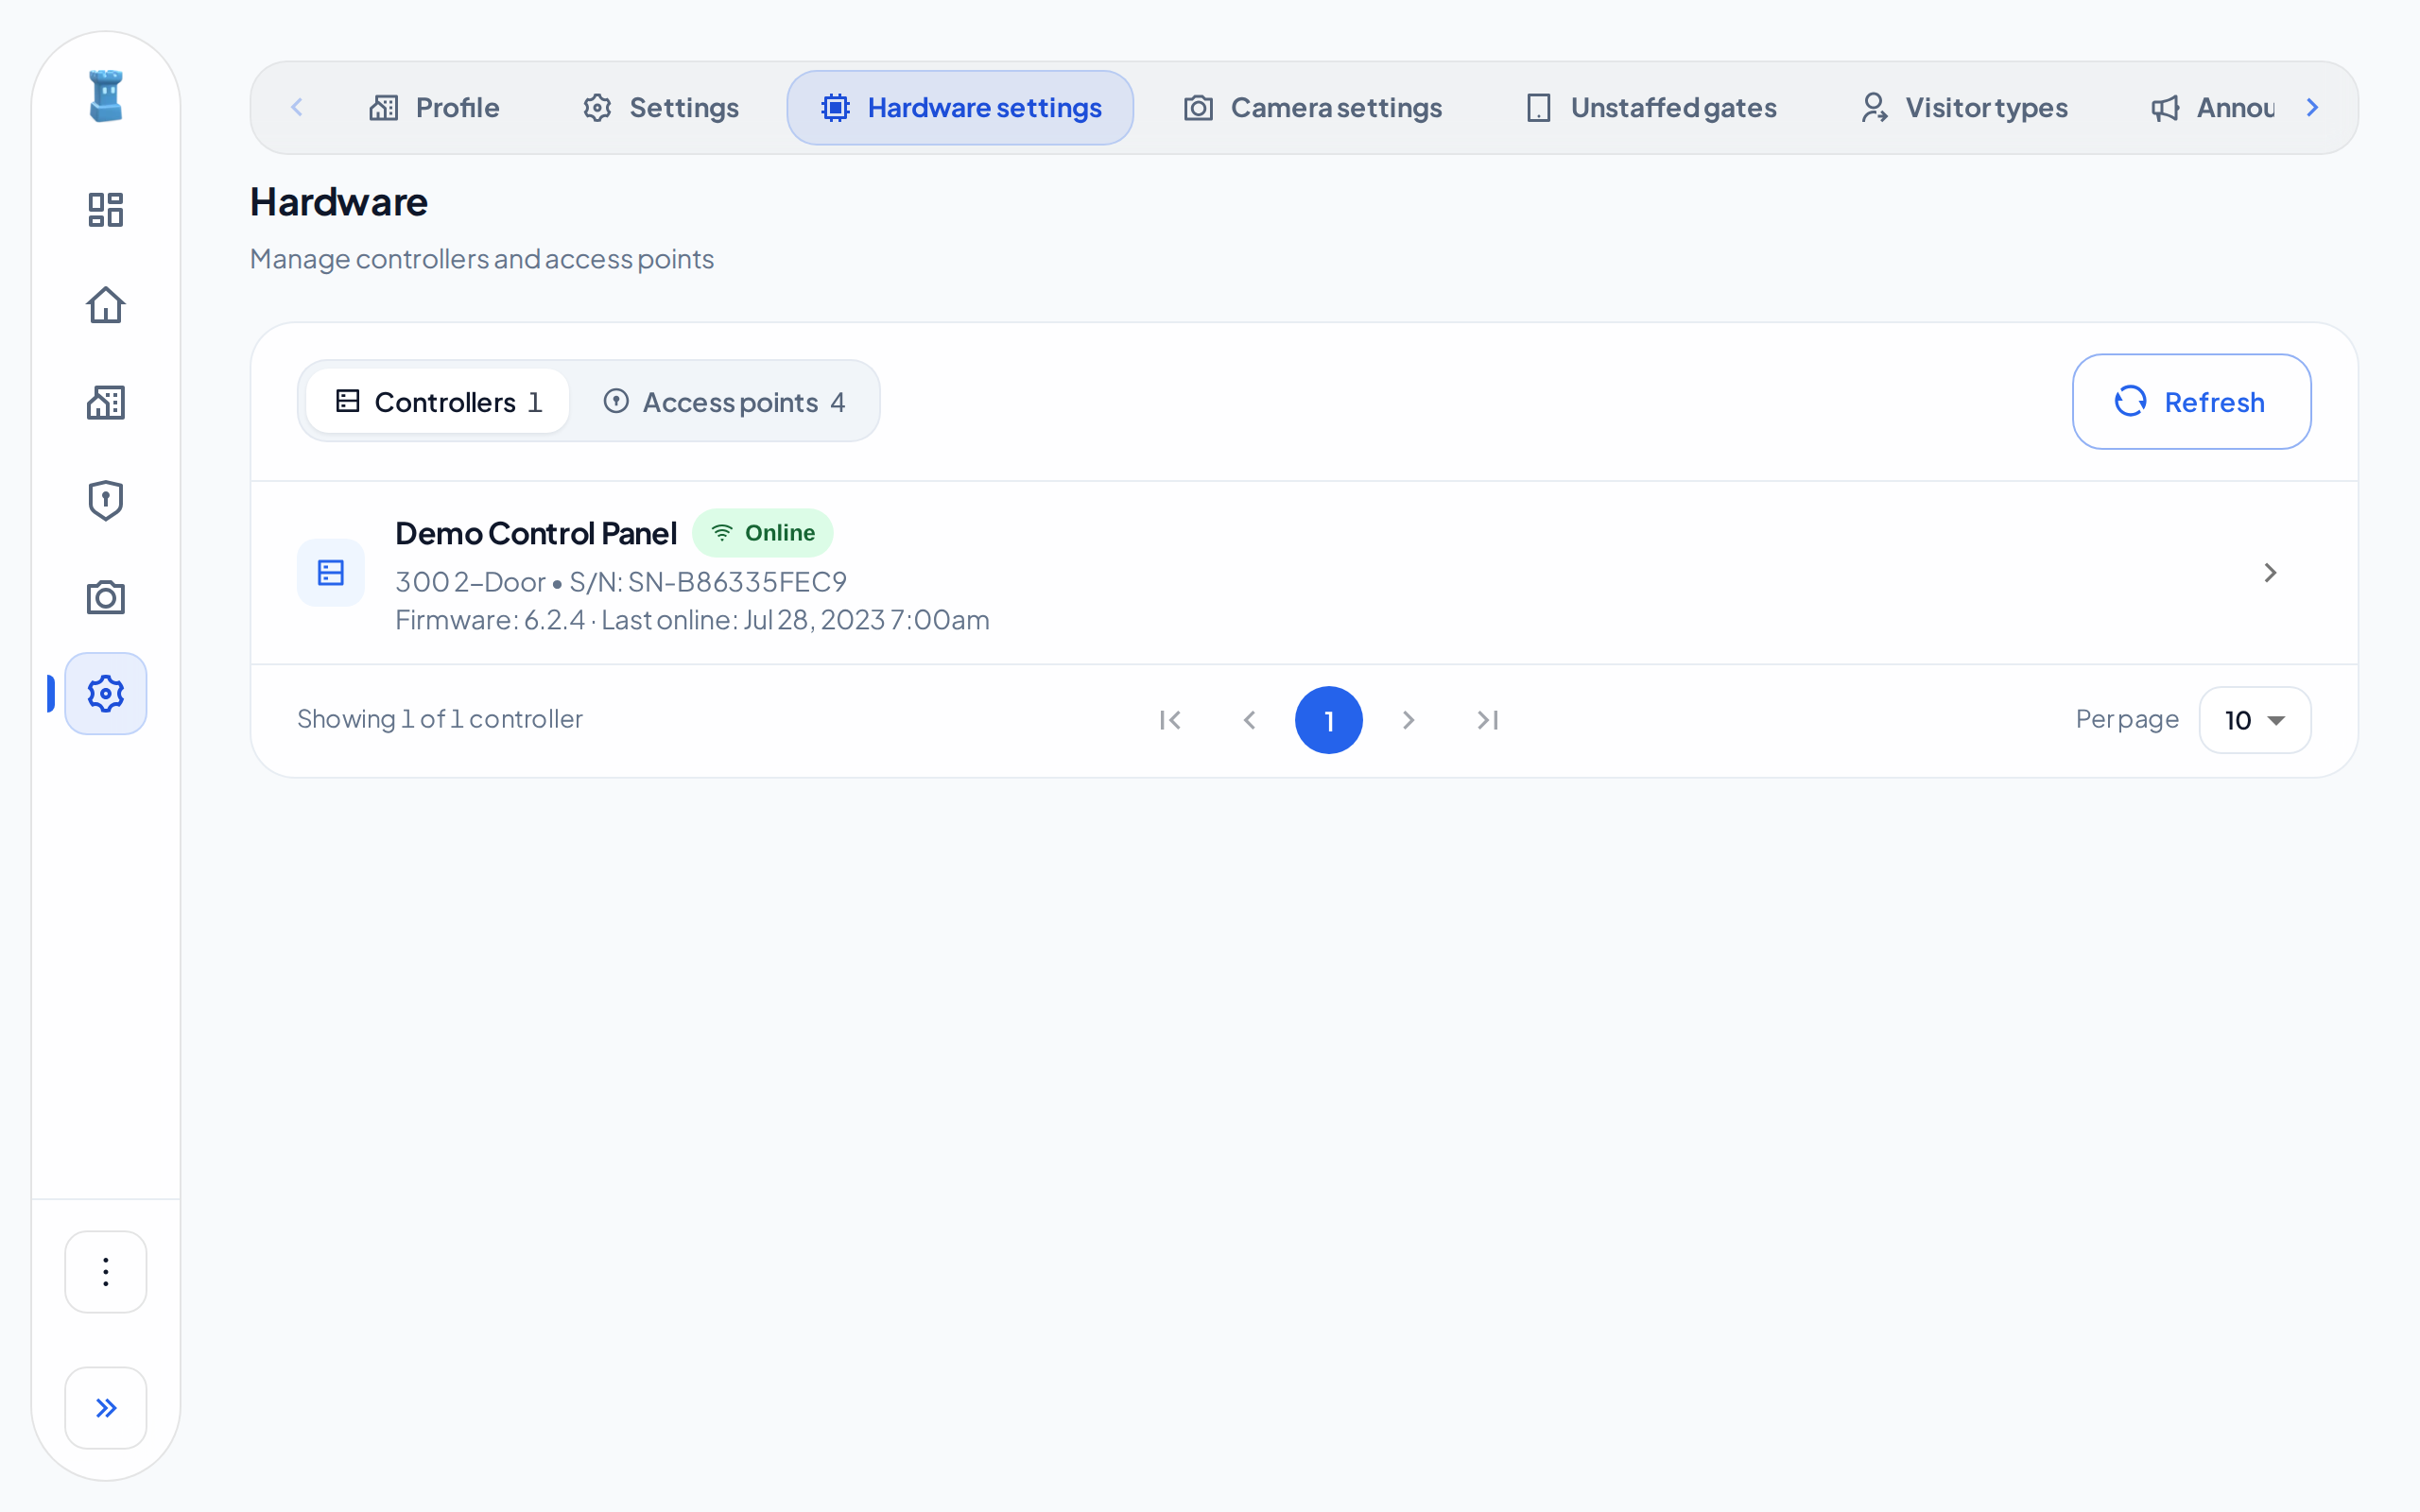Open the Camera settings tab
The image size is (2420, 1512).
pyautogui.click(x=1312, y=107)
